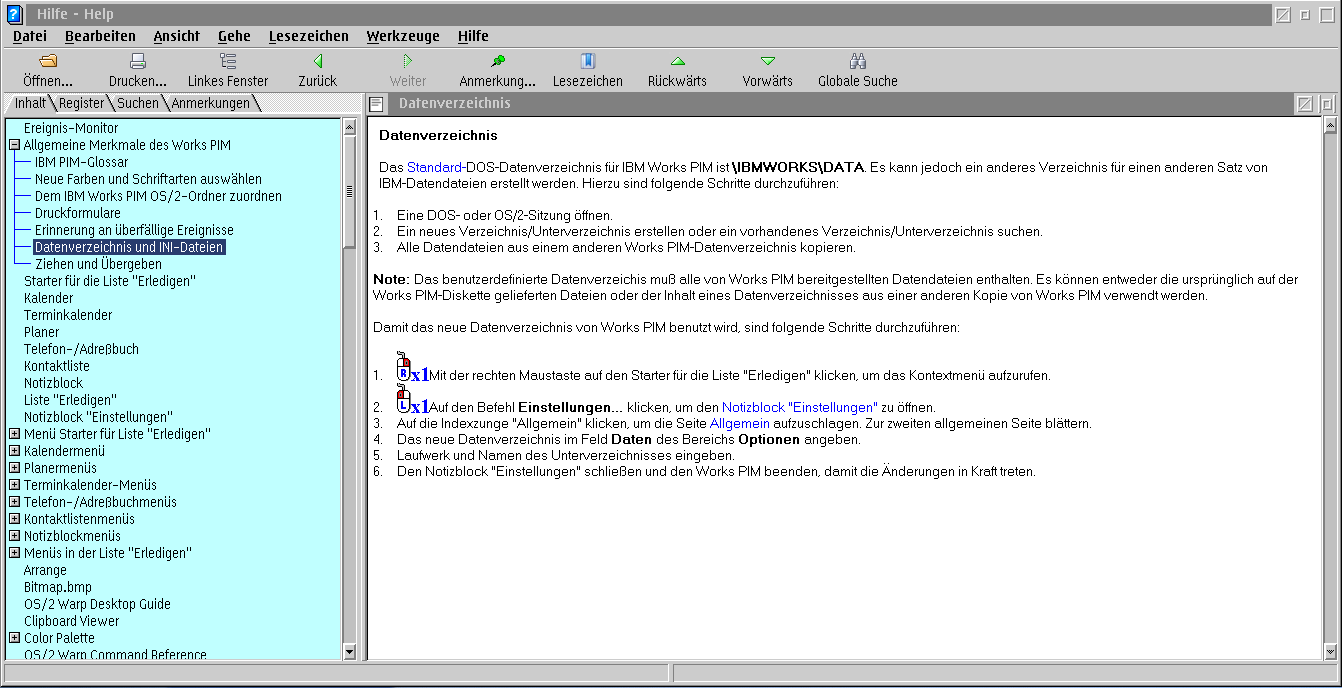Print topic using the Drucken icon
1342x688 pixels.
138,61
